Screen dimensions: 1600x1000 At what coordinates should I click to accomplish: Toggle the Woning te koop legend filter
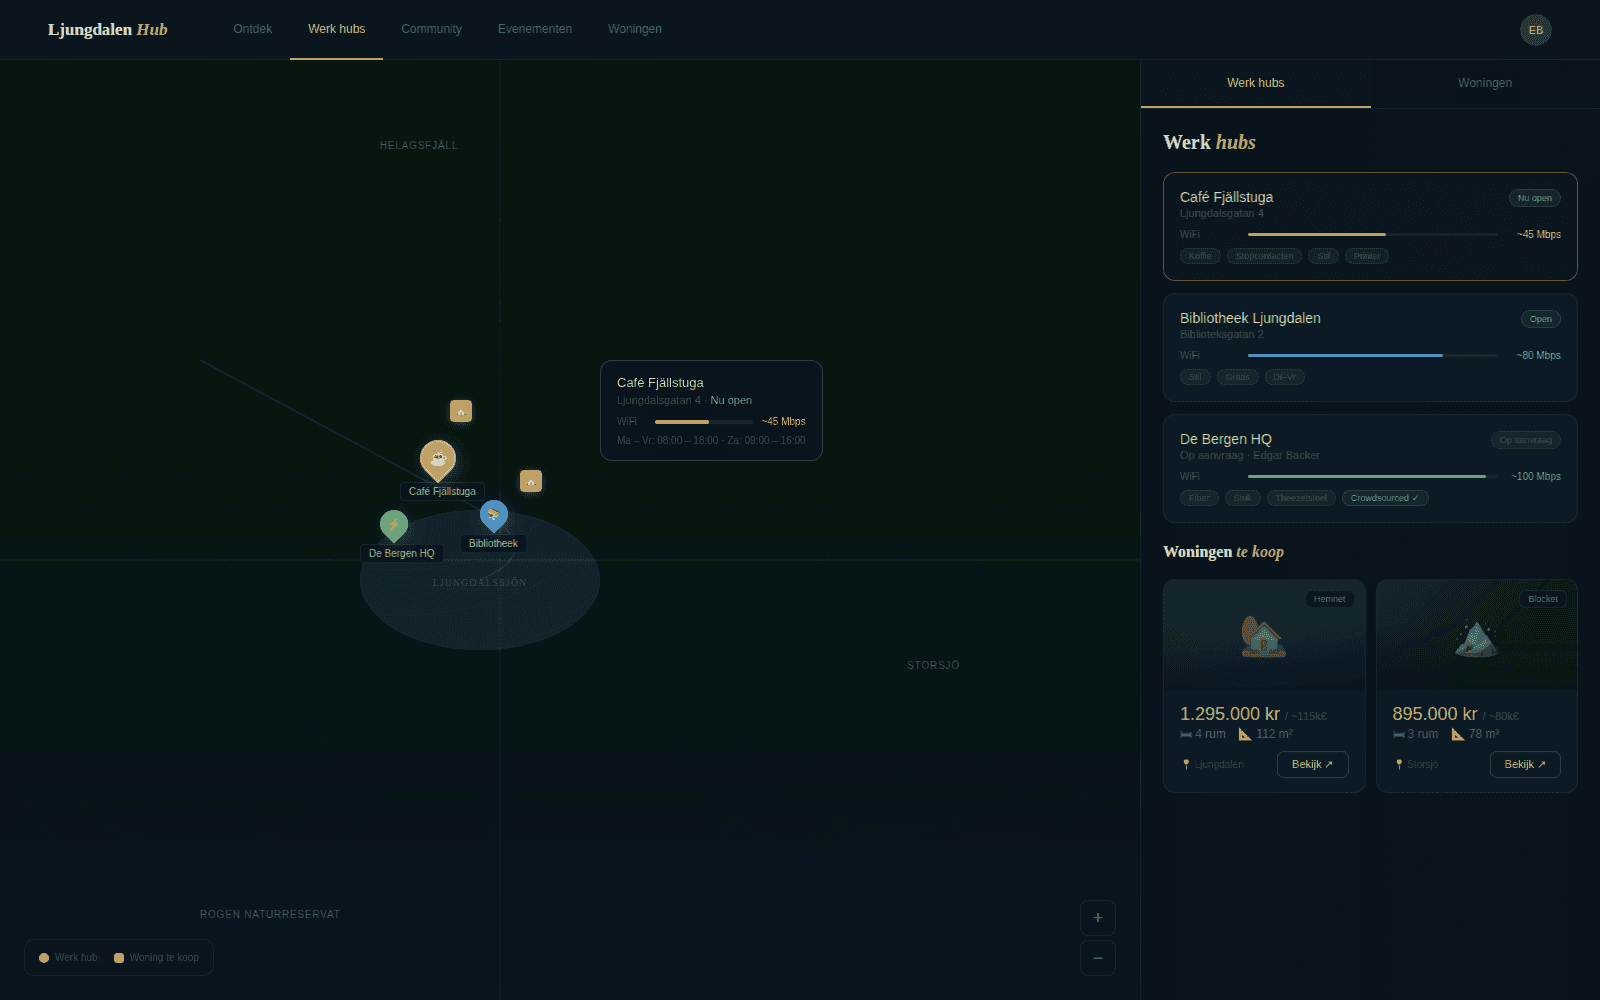point(156,957)
